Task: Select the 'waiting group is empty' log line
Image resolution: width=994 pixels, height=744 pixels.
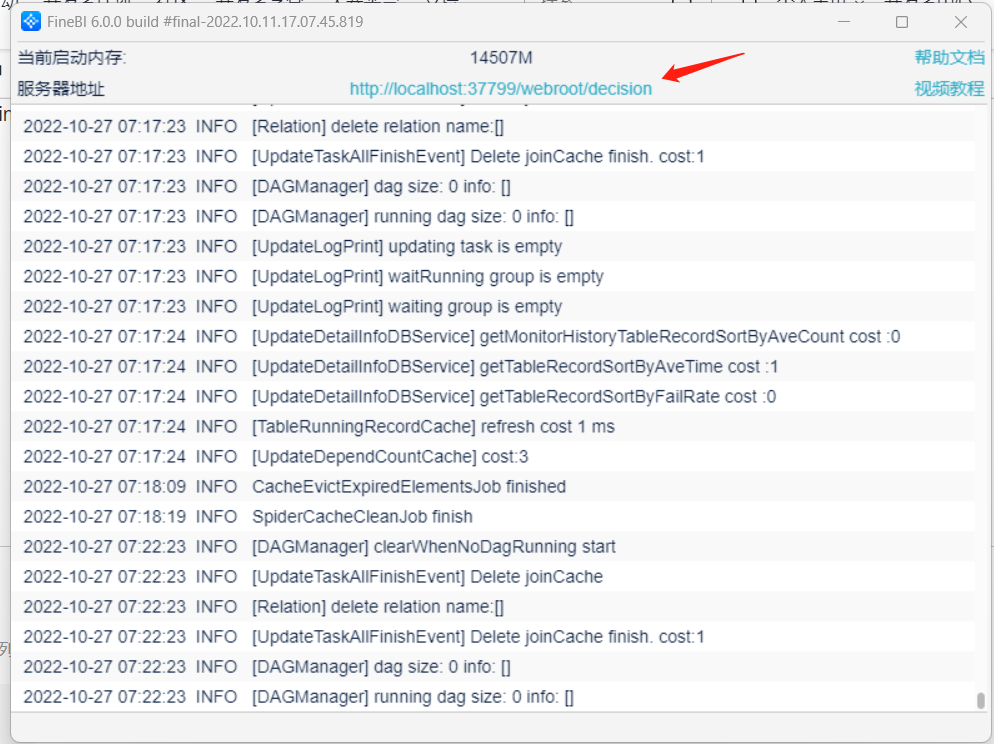Action: [x=493, y=307]
